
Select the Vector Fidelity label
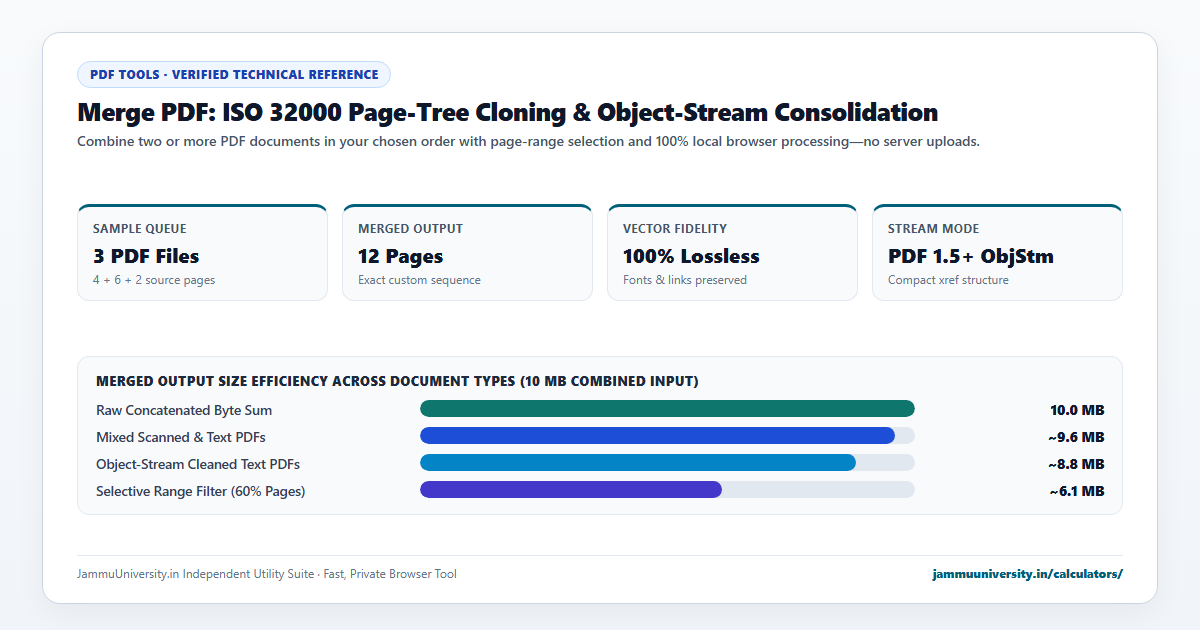point(675,229)
